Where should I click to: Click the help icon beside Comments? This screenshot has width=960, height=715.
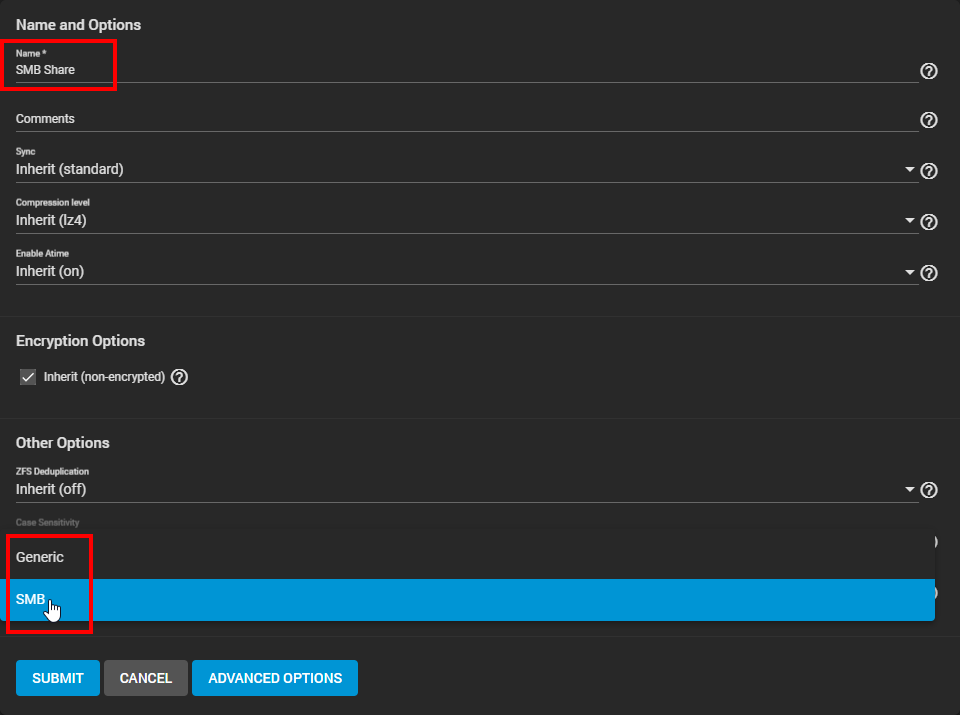[x=928, y=120]
